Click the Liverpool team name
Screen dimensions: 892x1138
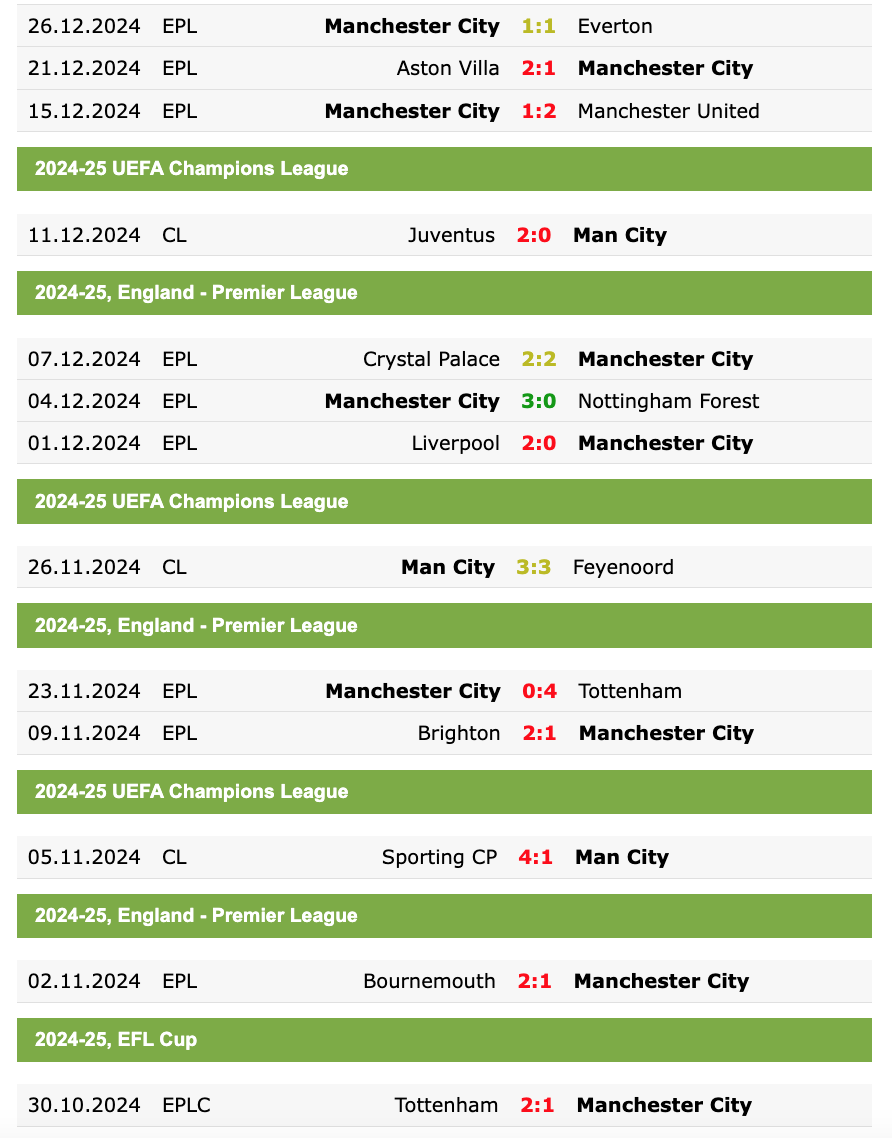pos(455,443)
